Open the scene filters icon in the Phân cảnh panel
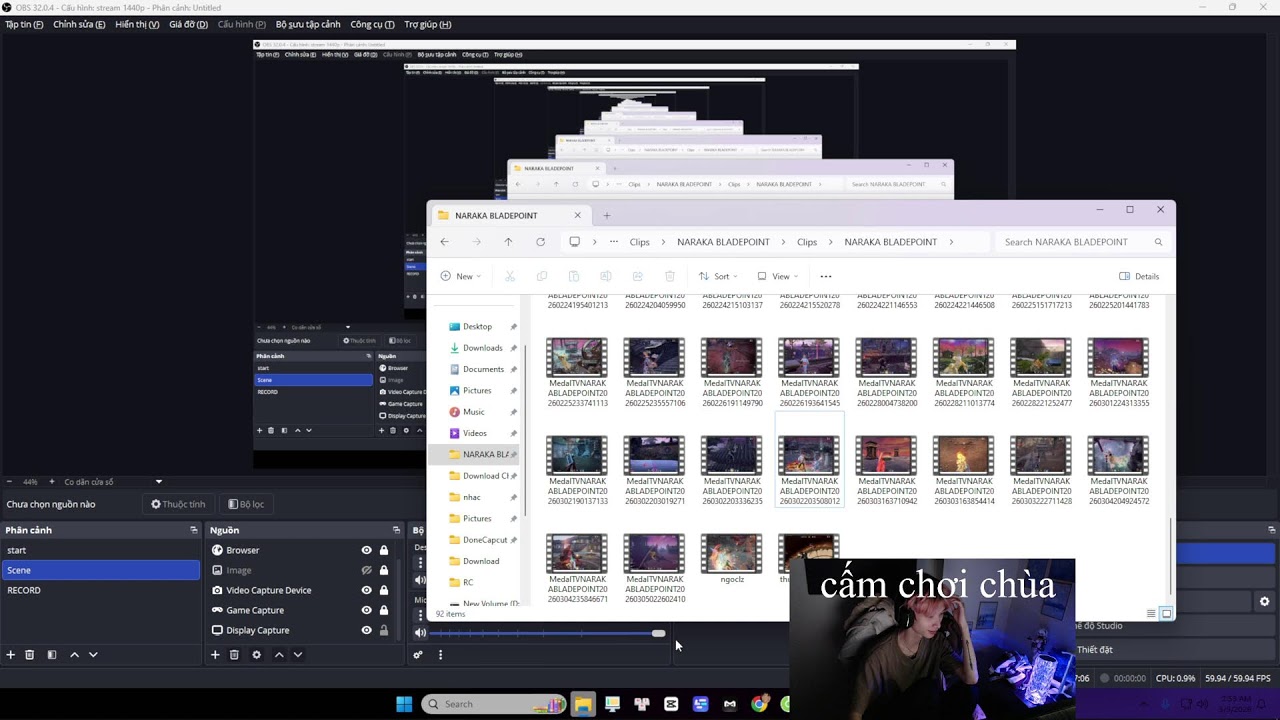The height and width of the screenshot is (720, 1280). click(52, 655)
